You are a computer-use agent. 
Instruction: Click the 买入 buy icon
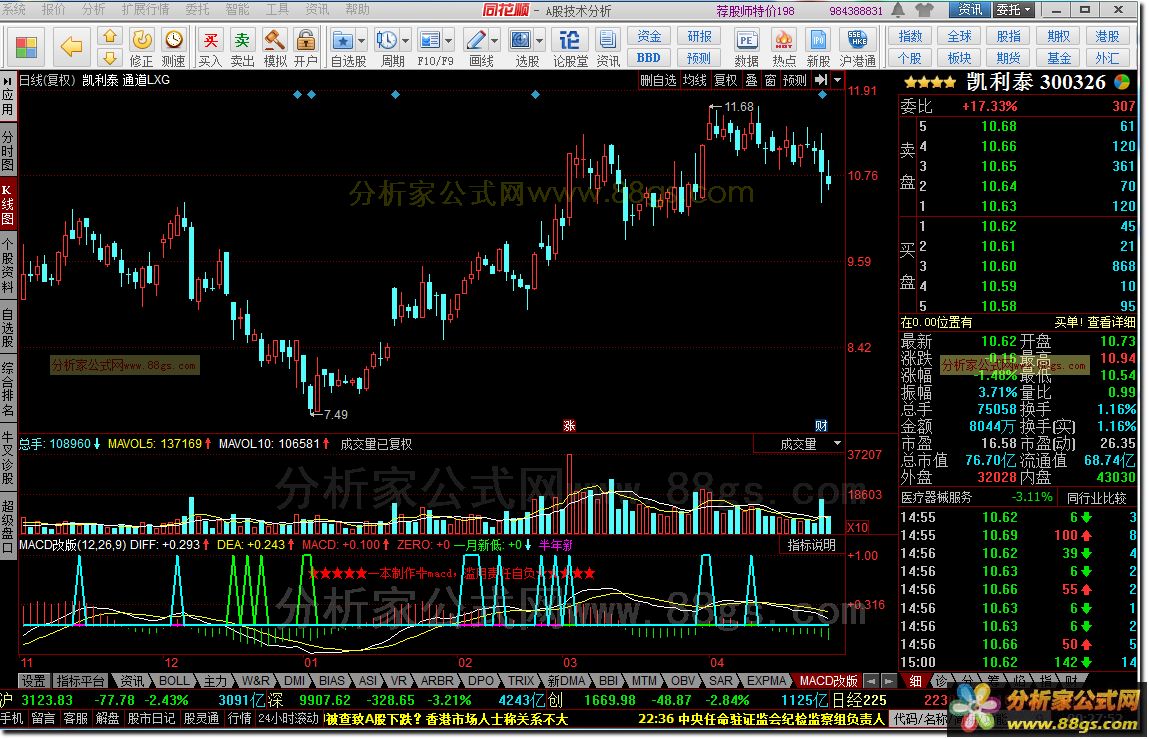coord(210,40)
